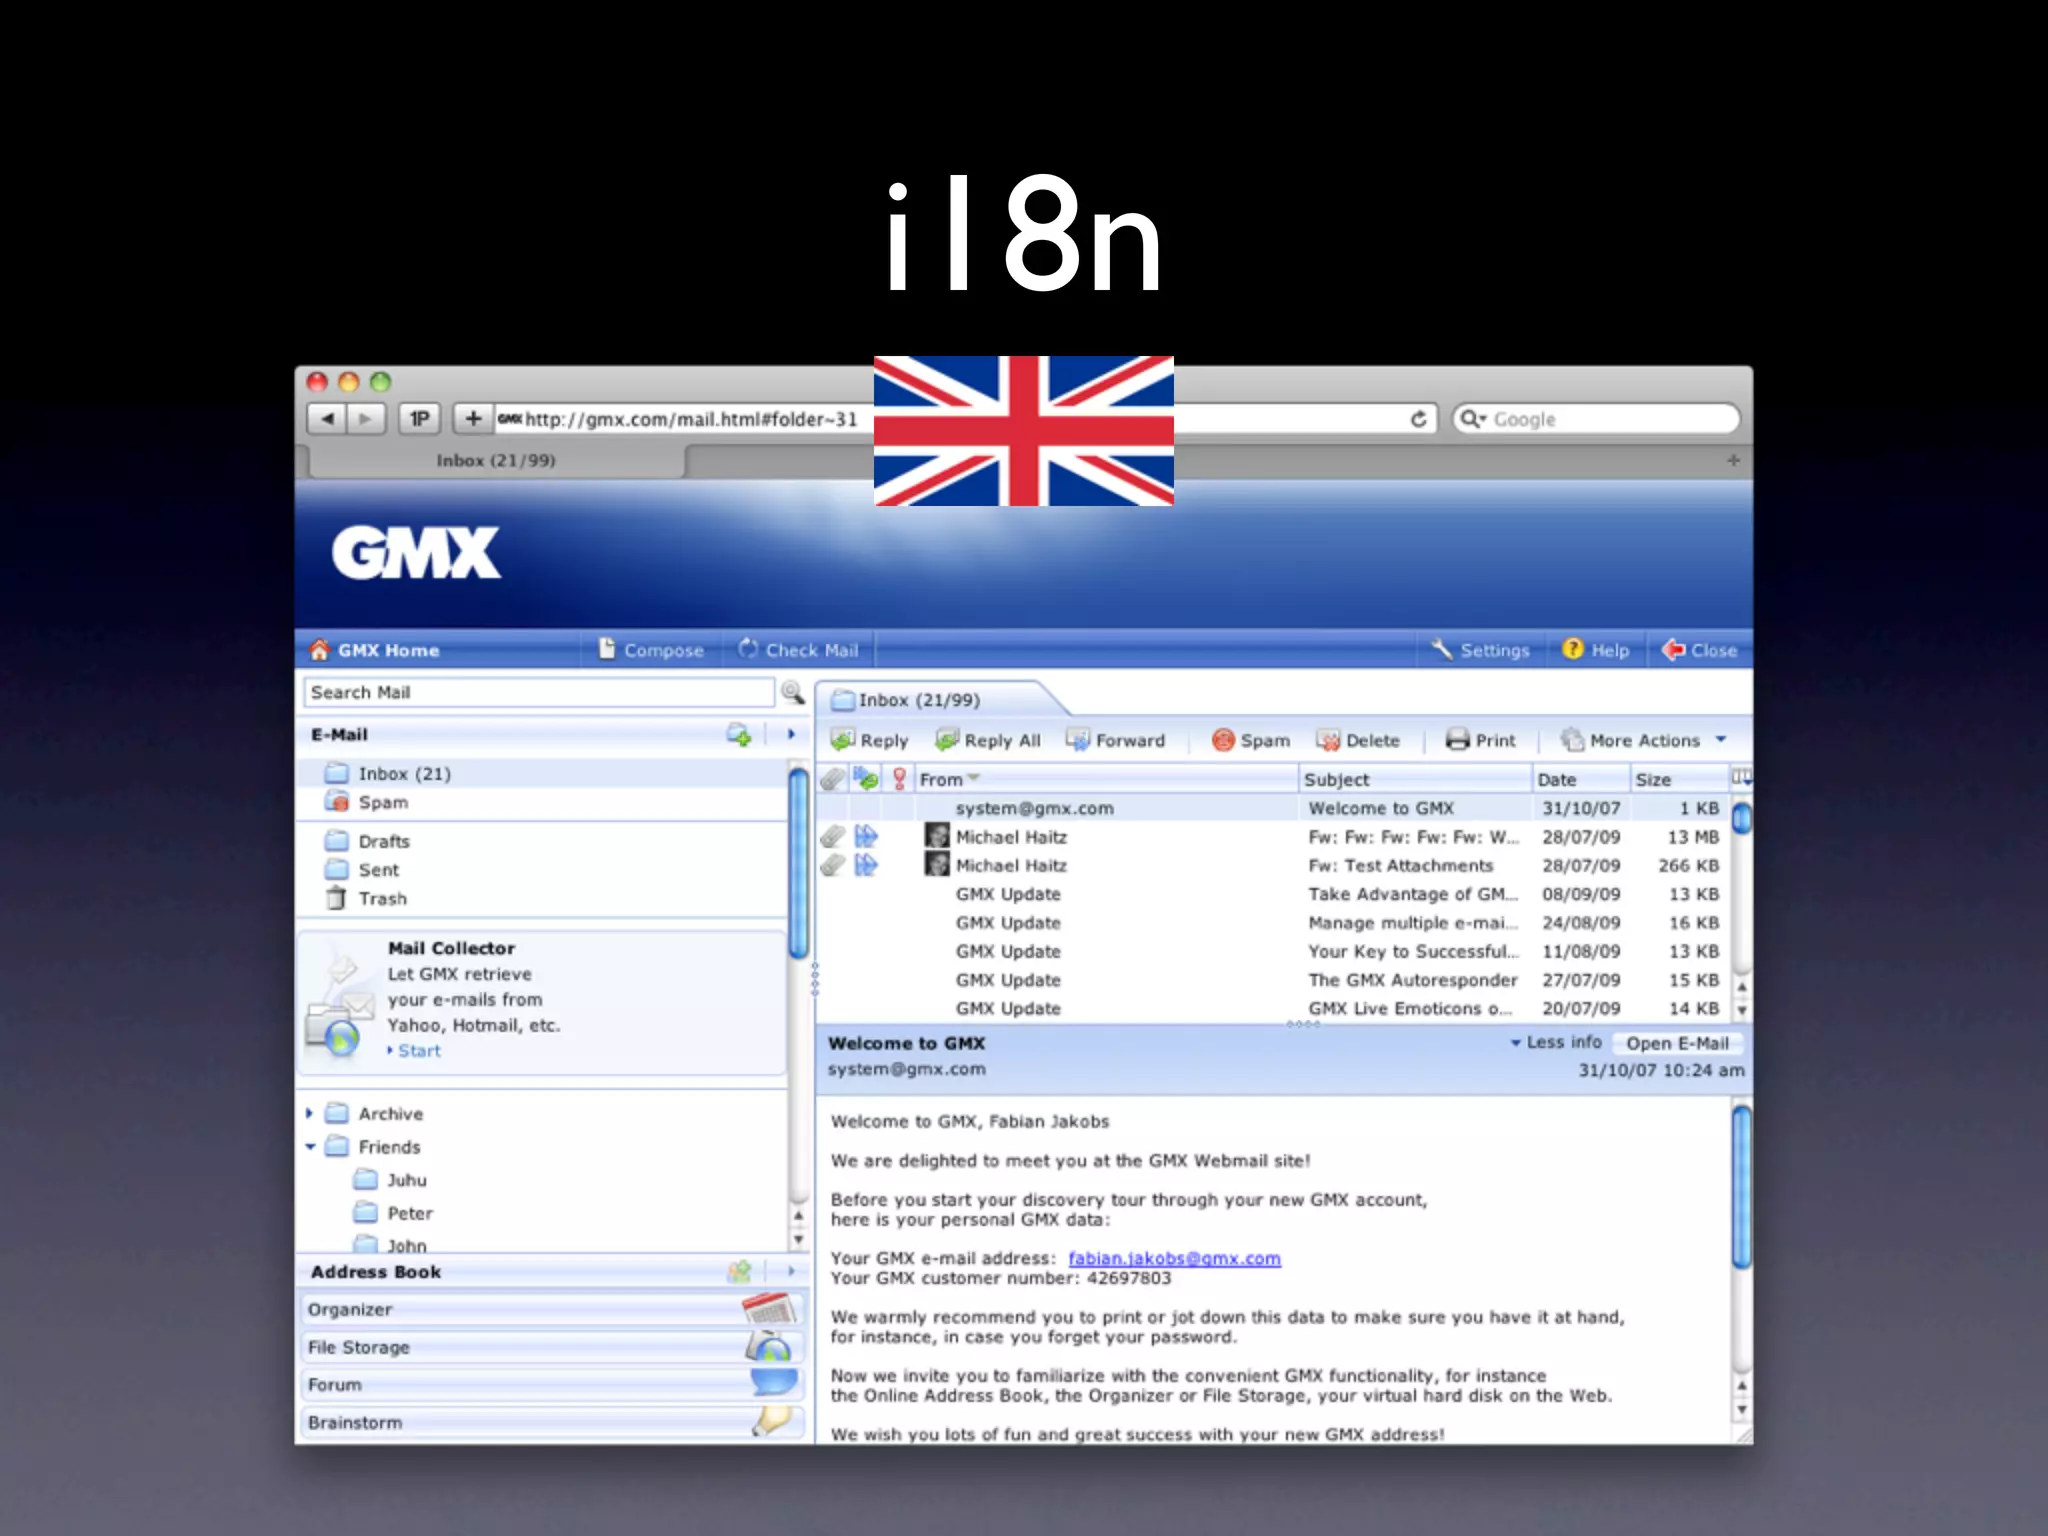Select the Inbox (21/99) browser tab
The width and height of the screenshot is (2048, 1536).
[x=497, y=460]
